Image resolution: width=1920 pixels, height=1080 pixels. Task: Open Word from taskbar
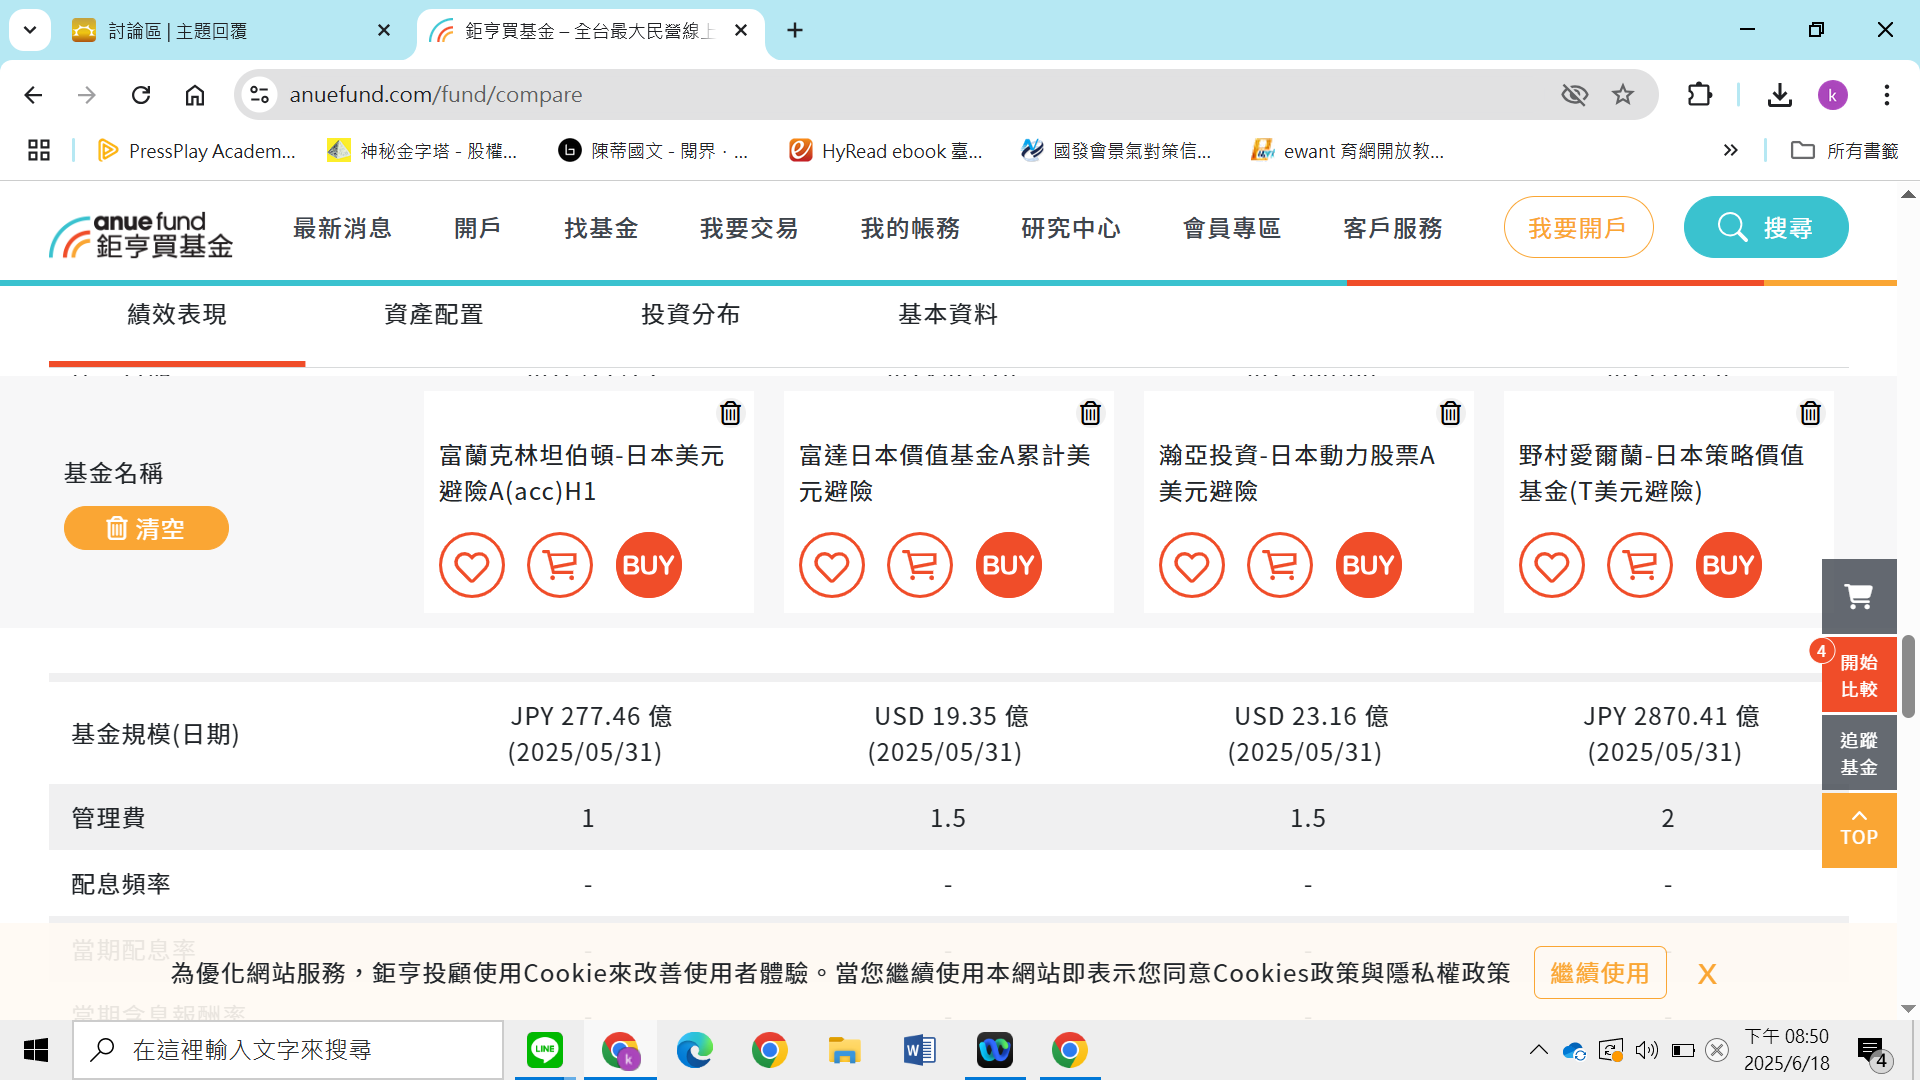coord(920,1050)
